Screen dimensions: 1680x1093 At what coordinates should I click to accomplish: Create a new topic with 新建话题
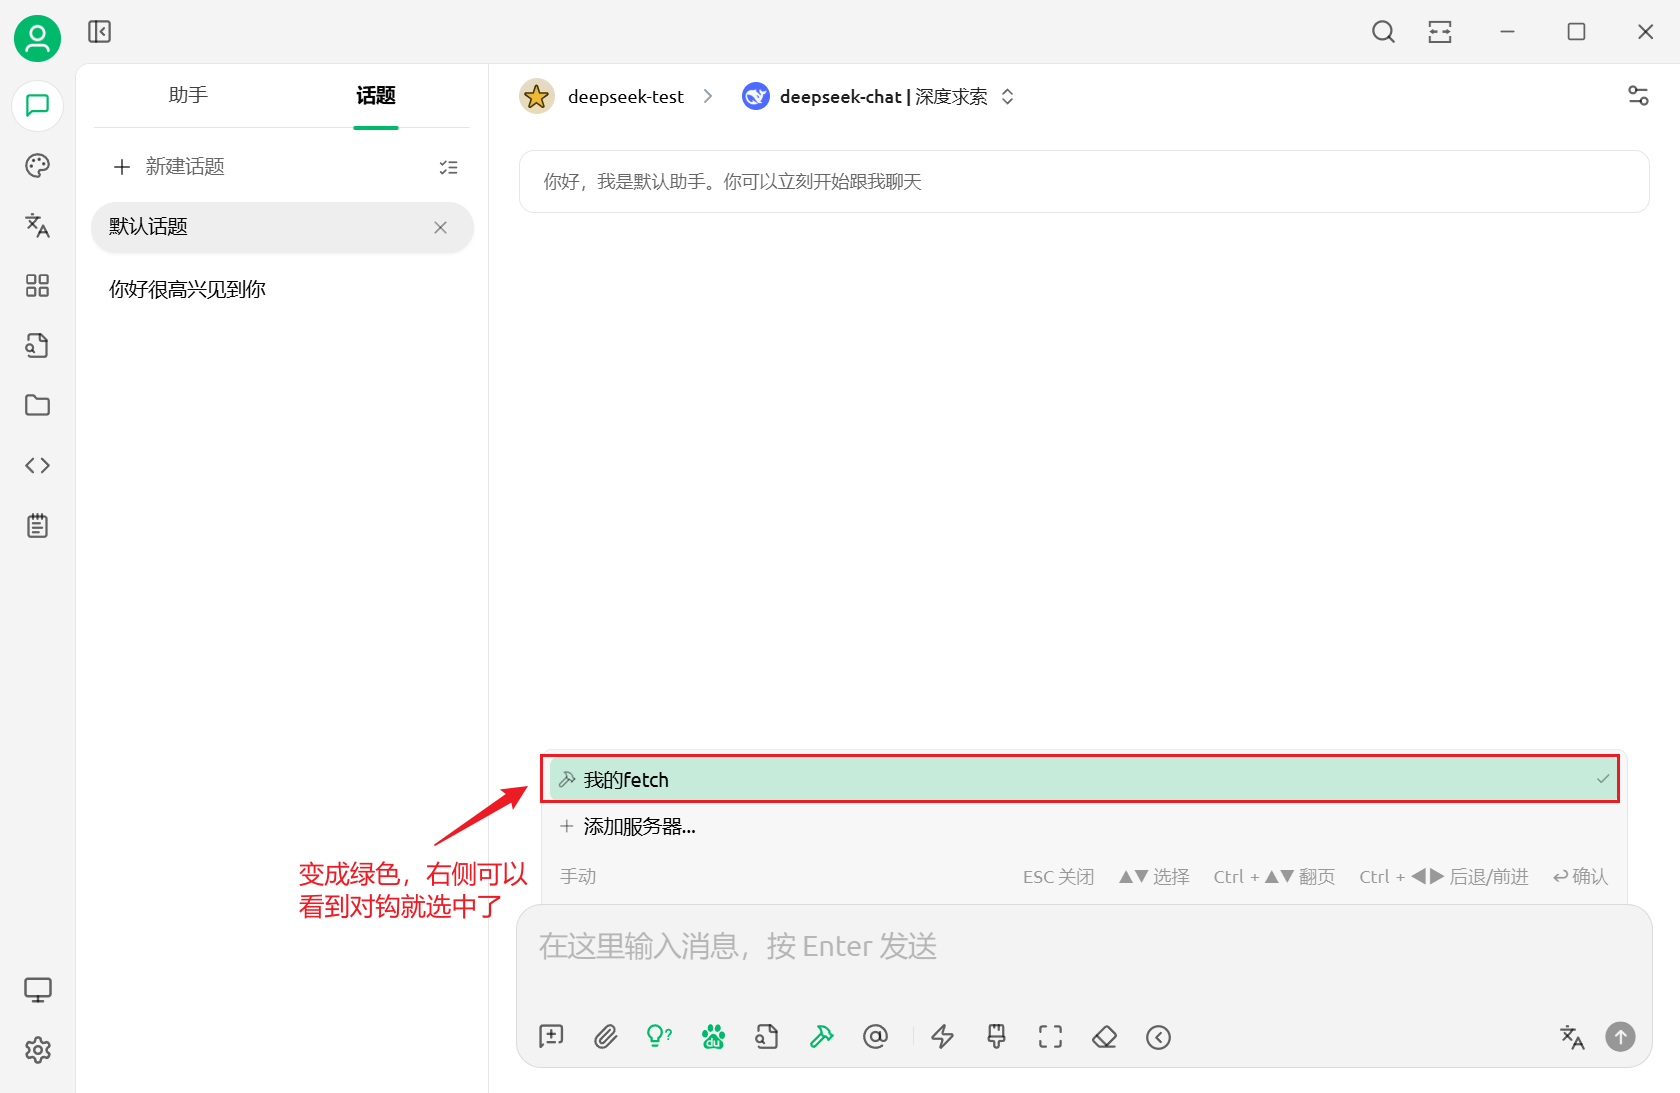tap(169, 167)
